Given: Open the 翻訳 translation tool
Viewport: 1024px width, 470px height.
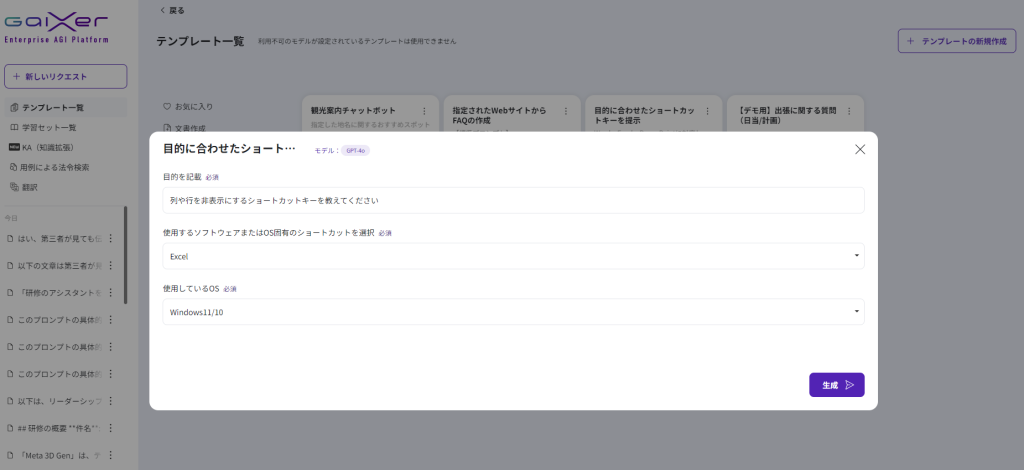Looking at the screenshot, I should pyautogui.click(x=29, y=187).
